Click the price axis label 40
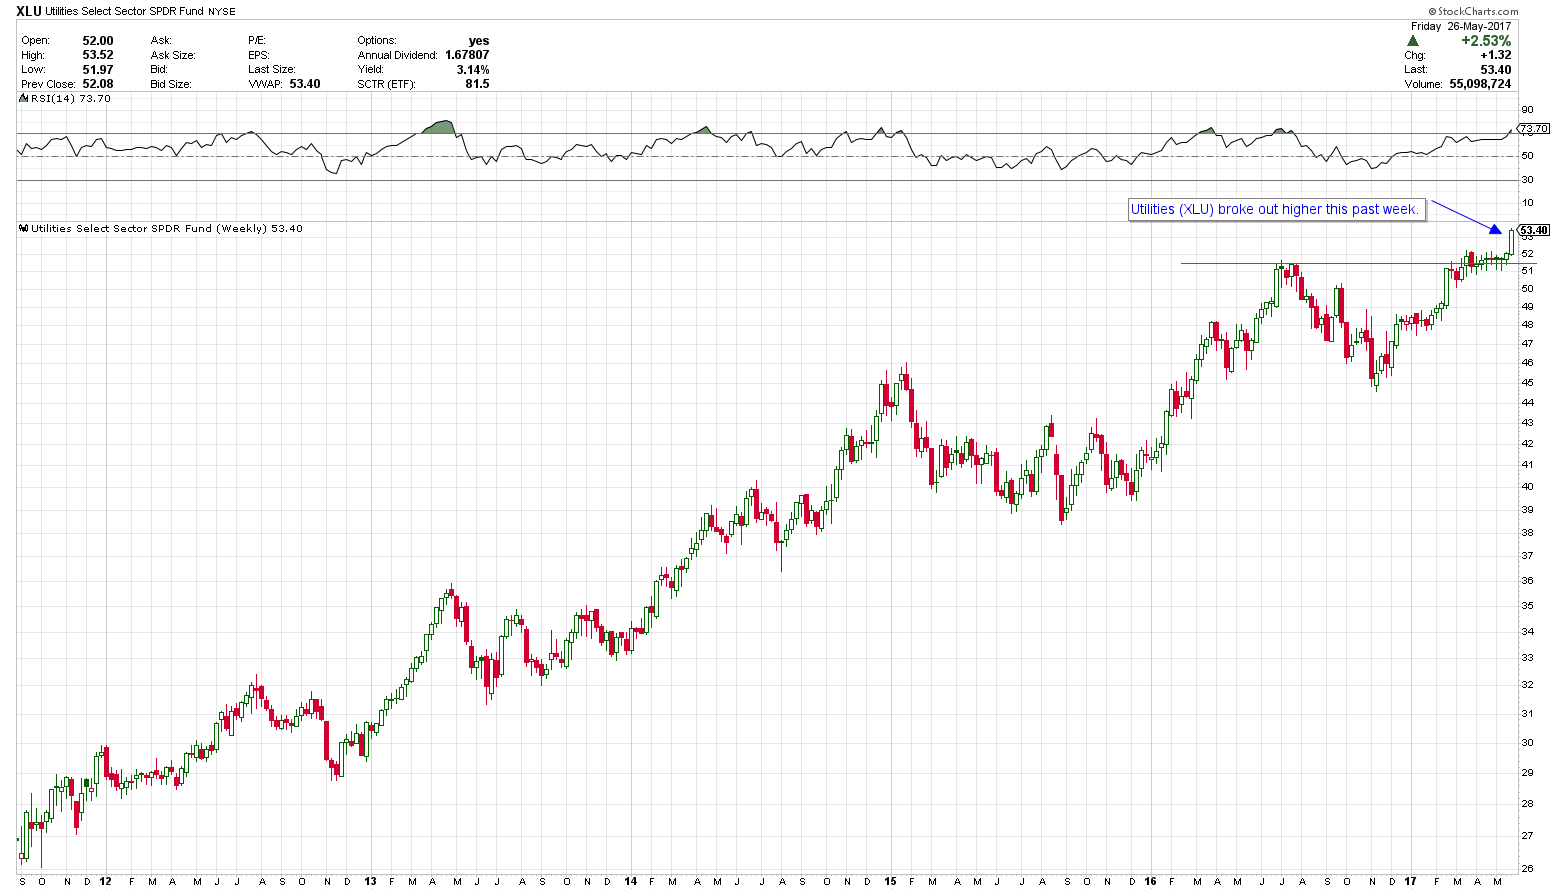 click(x=1527, y=487)
